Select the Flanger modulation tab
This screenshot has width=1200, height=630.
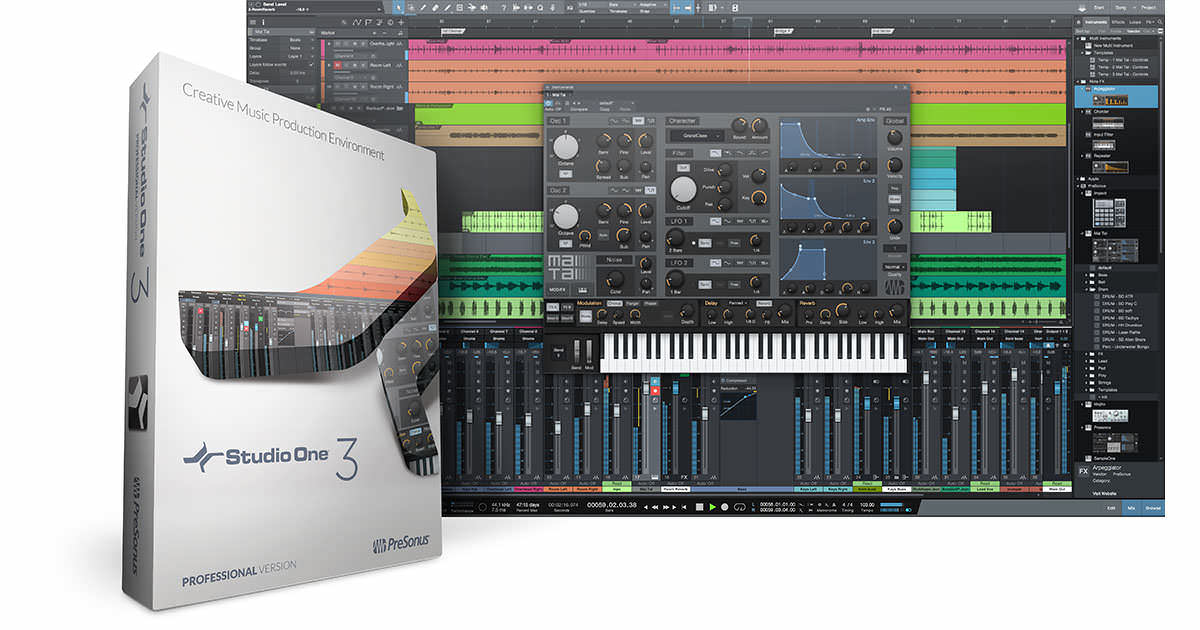633,302
